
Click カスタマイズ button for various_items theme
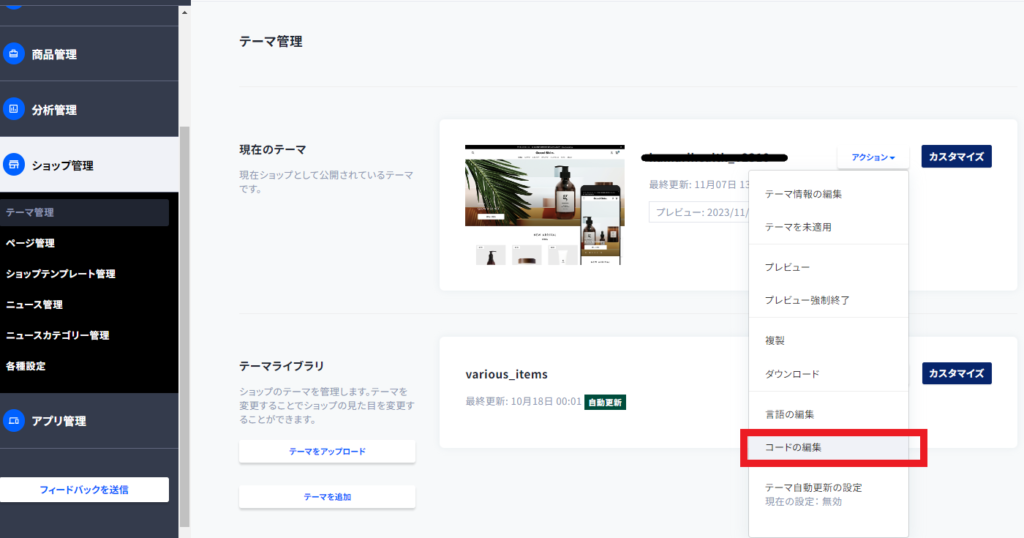tap(956, 373)
